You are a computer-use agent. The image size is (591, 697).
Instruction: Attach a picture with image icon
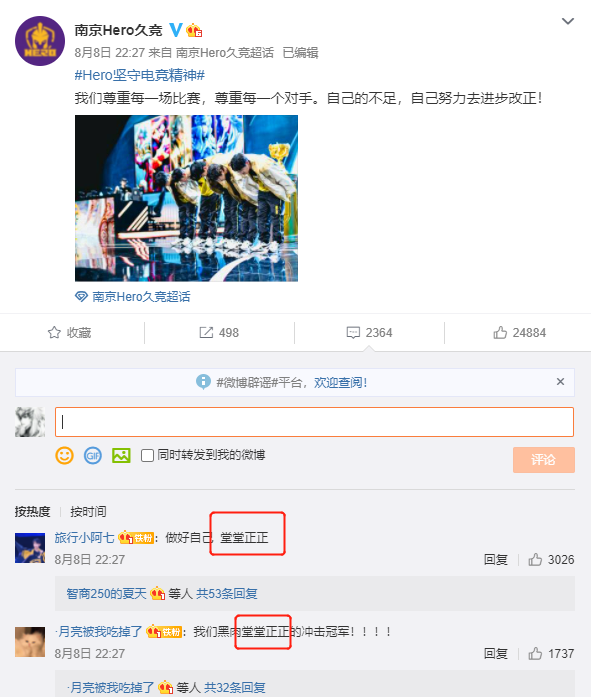coord(121,456)
